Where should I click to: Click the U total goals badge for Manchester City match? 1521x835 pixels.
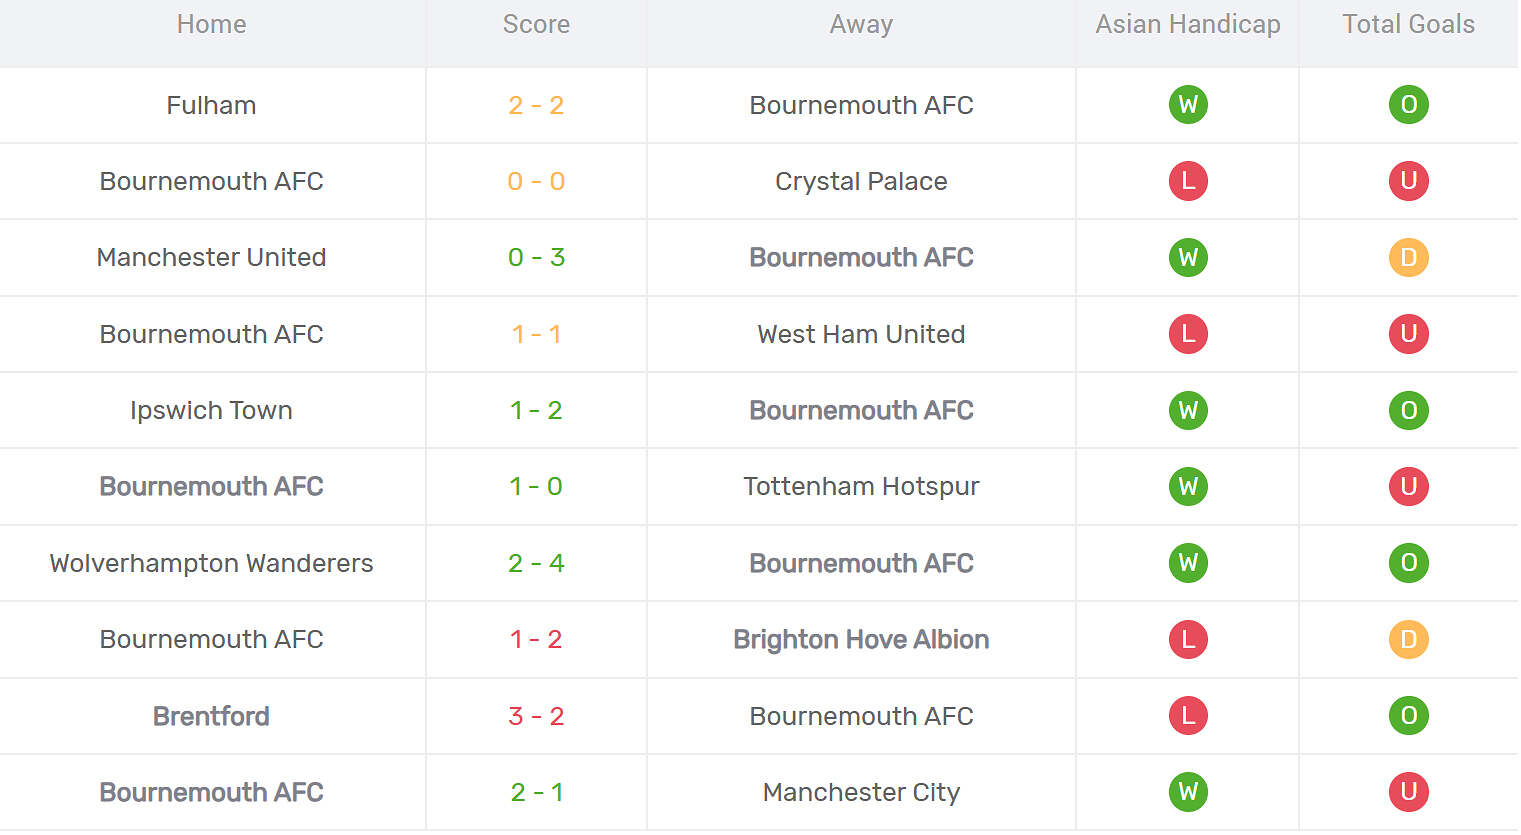pyautogui.click(x=1408, y=792)
